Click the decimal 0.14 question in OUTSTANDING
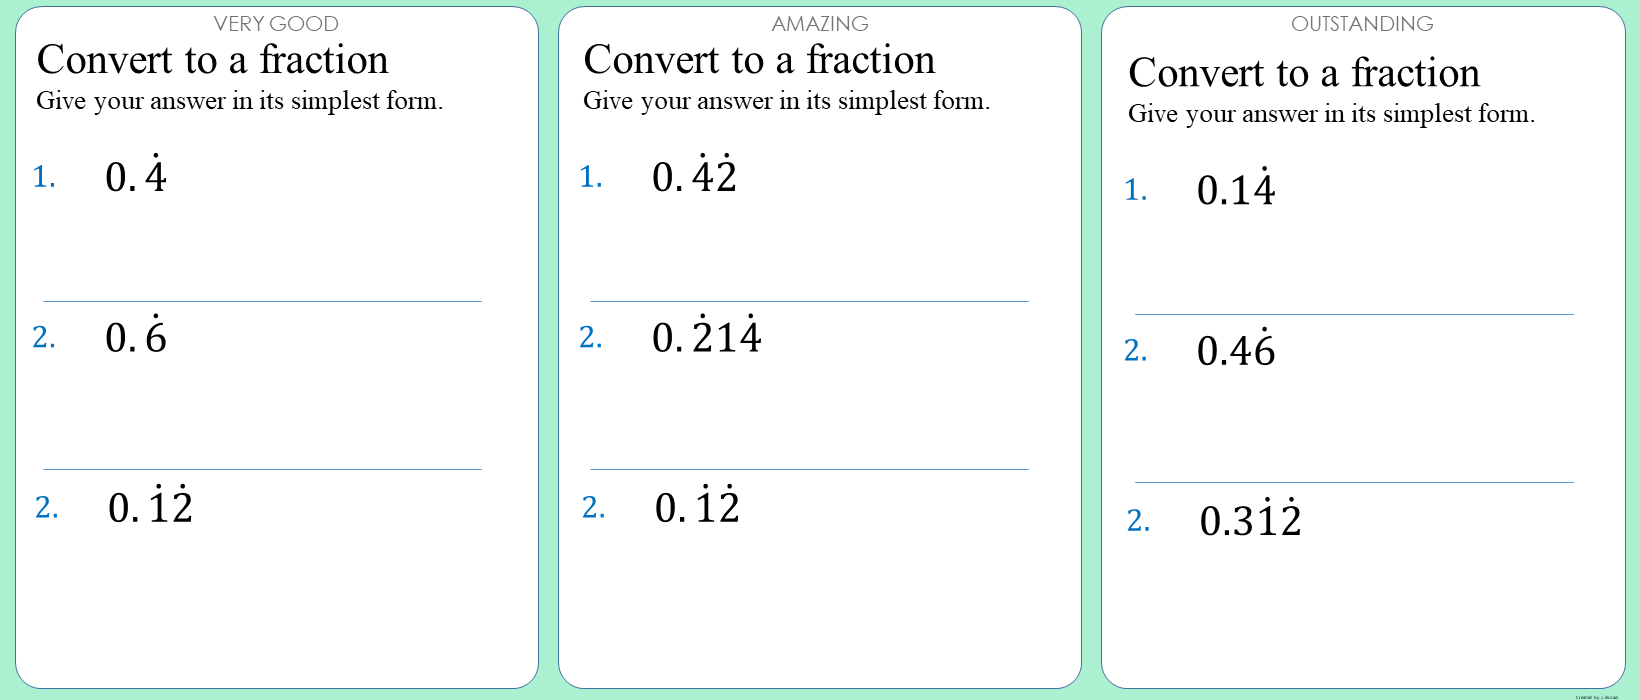The width and height of the screenshot is (1640, 700). (x=1236, y=190)
